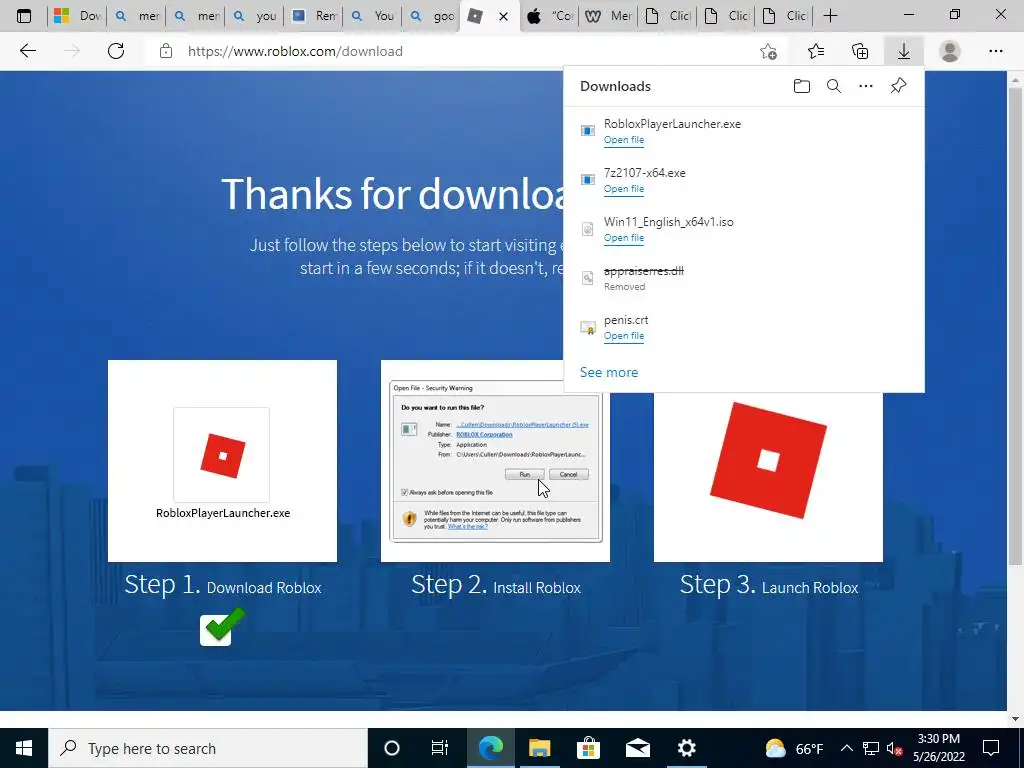The width and height of the screenshot is (1024, 768).
Task: Open file link under Win11_English_x64v1.iso
Action: (x=624, y=238)
